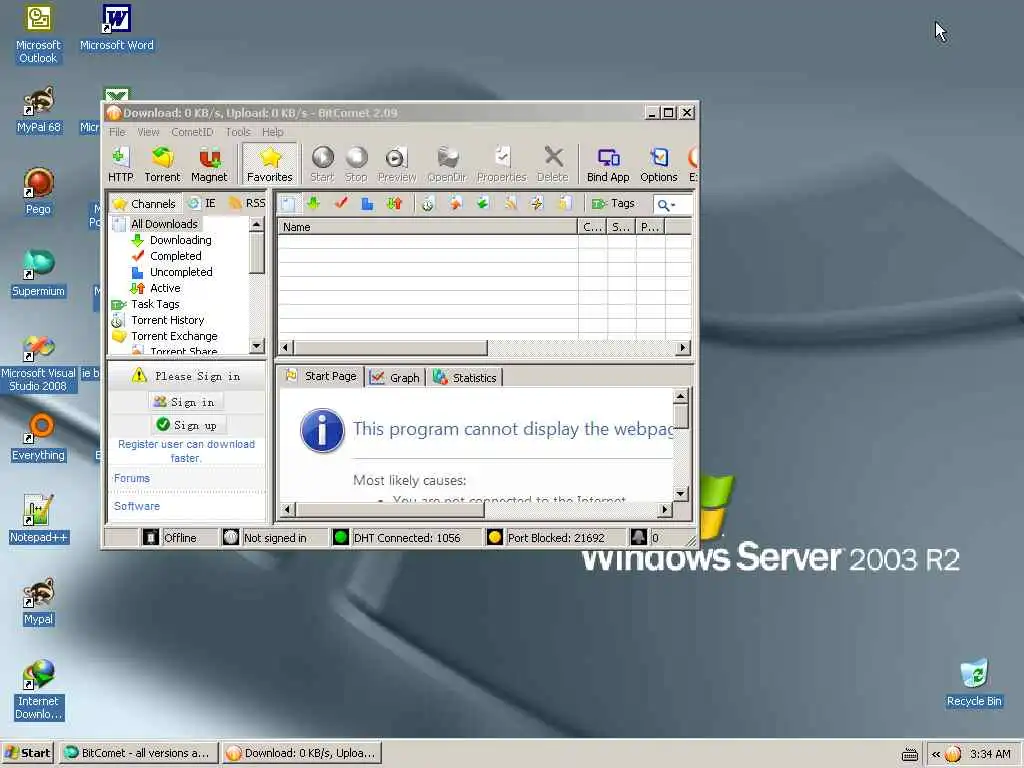Open a Torrent file via toolbar
Screen dimensions: 1024x768
[162, 164]
